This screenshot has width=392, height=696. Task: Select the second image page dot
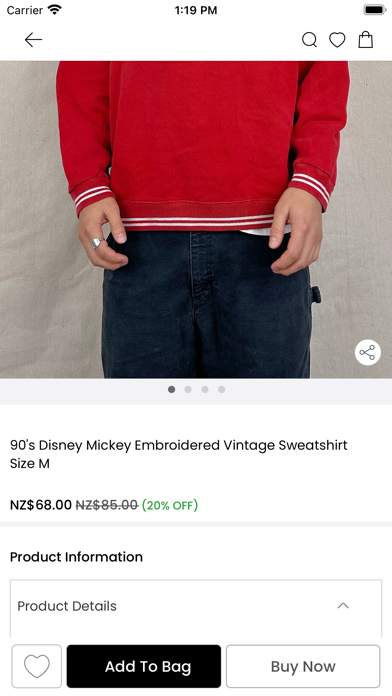click(188, 389)
